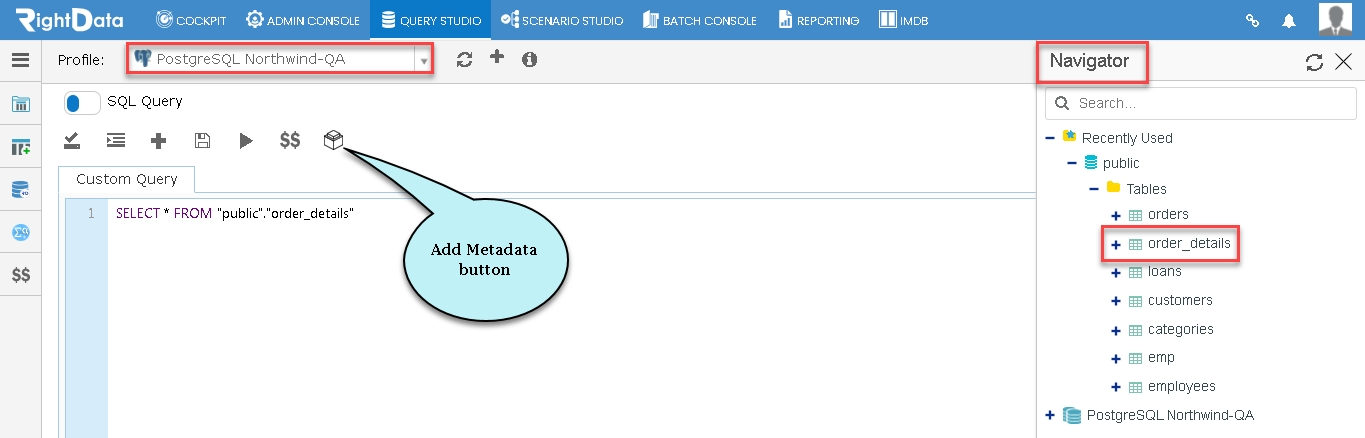Select the Recently Used label

pyautogui.click(x=1127, y=138)
